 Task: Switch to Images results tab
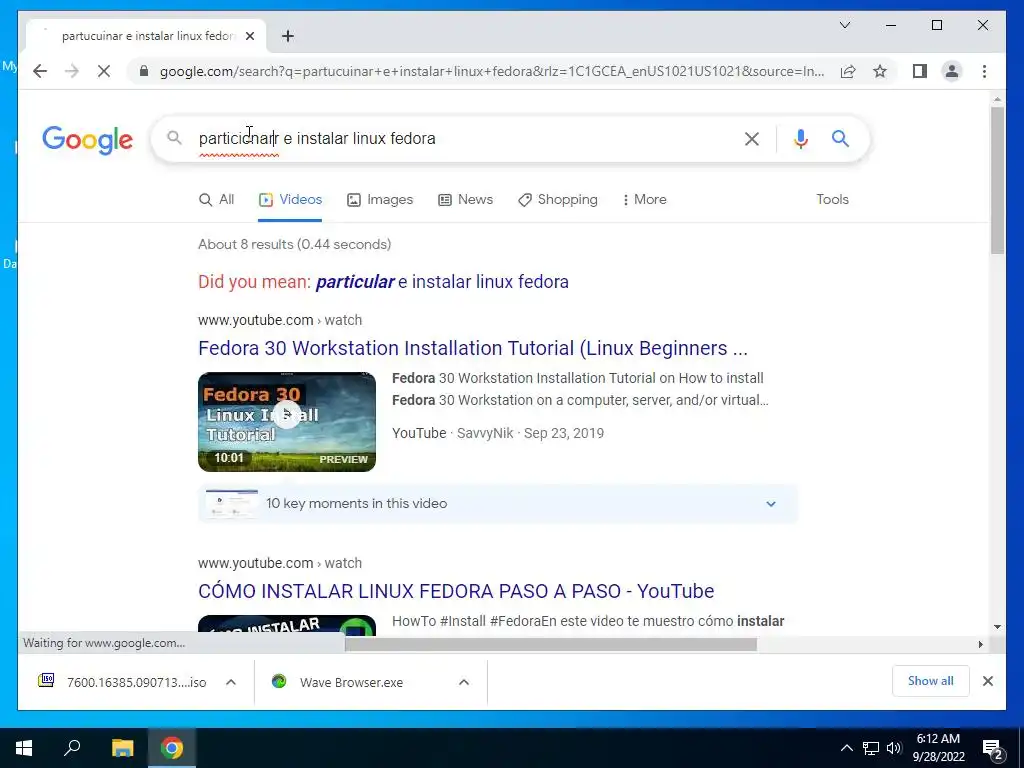pos(380,200)
